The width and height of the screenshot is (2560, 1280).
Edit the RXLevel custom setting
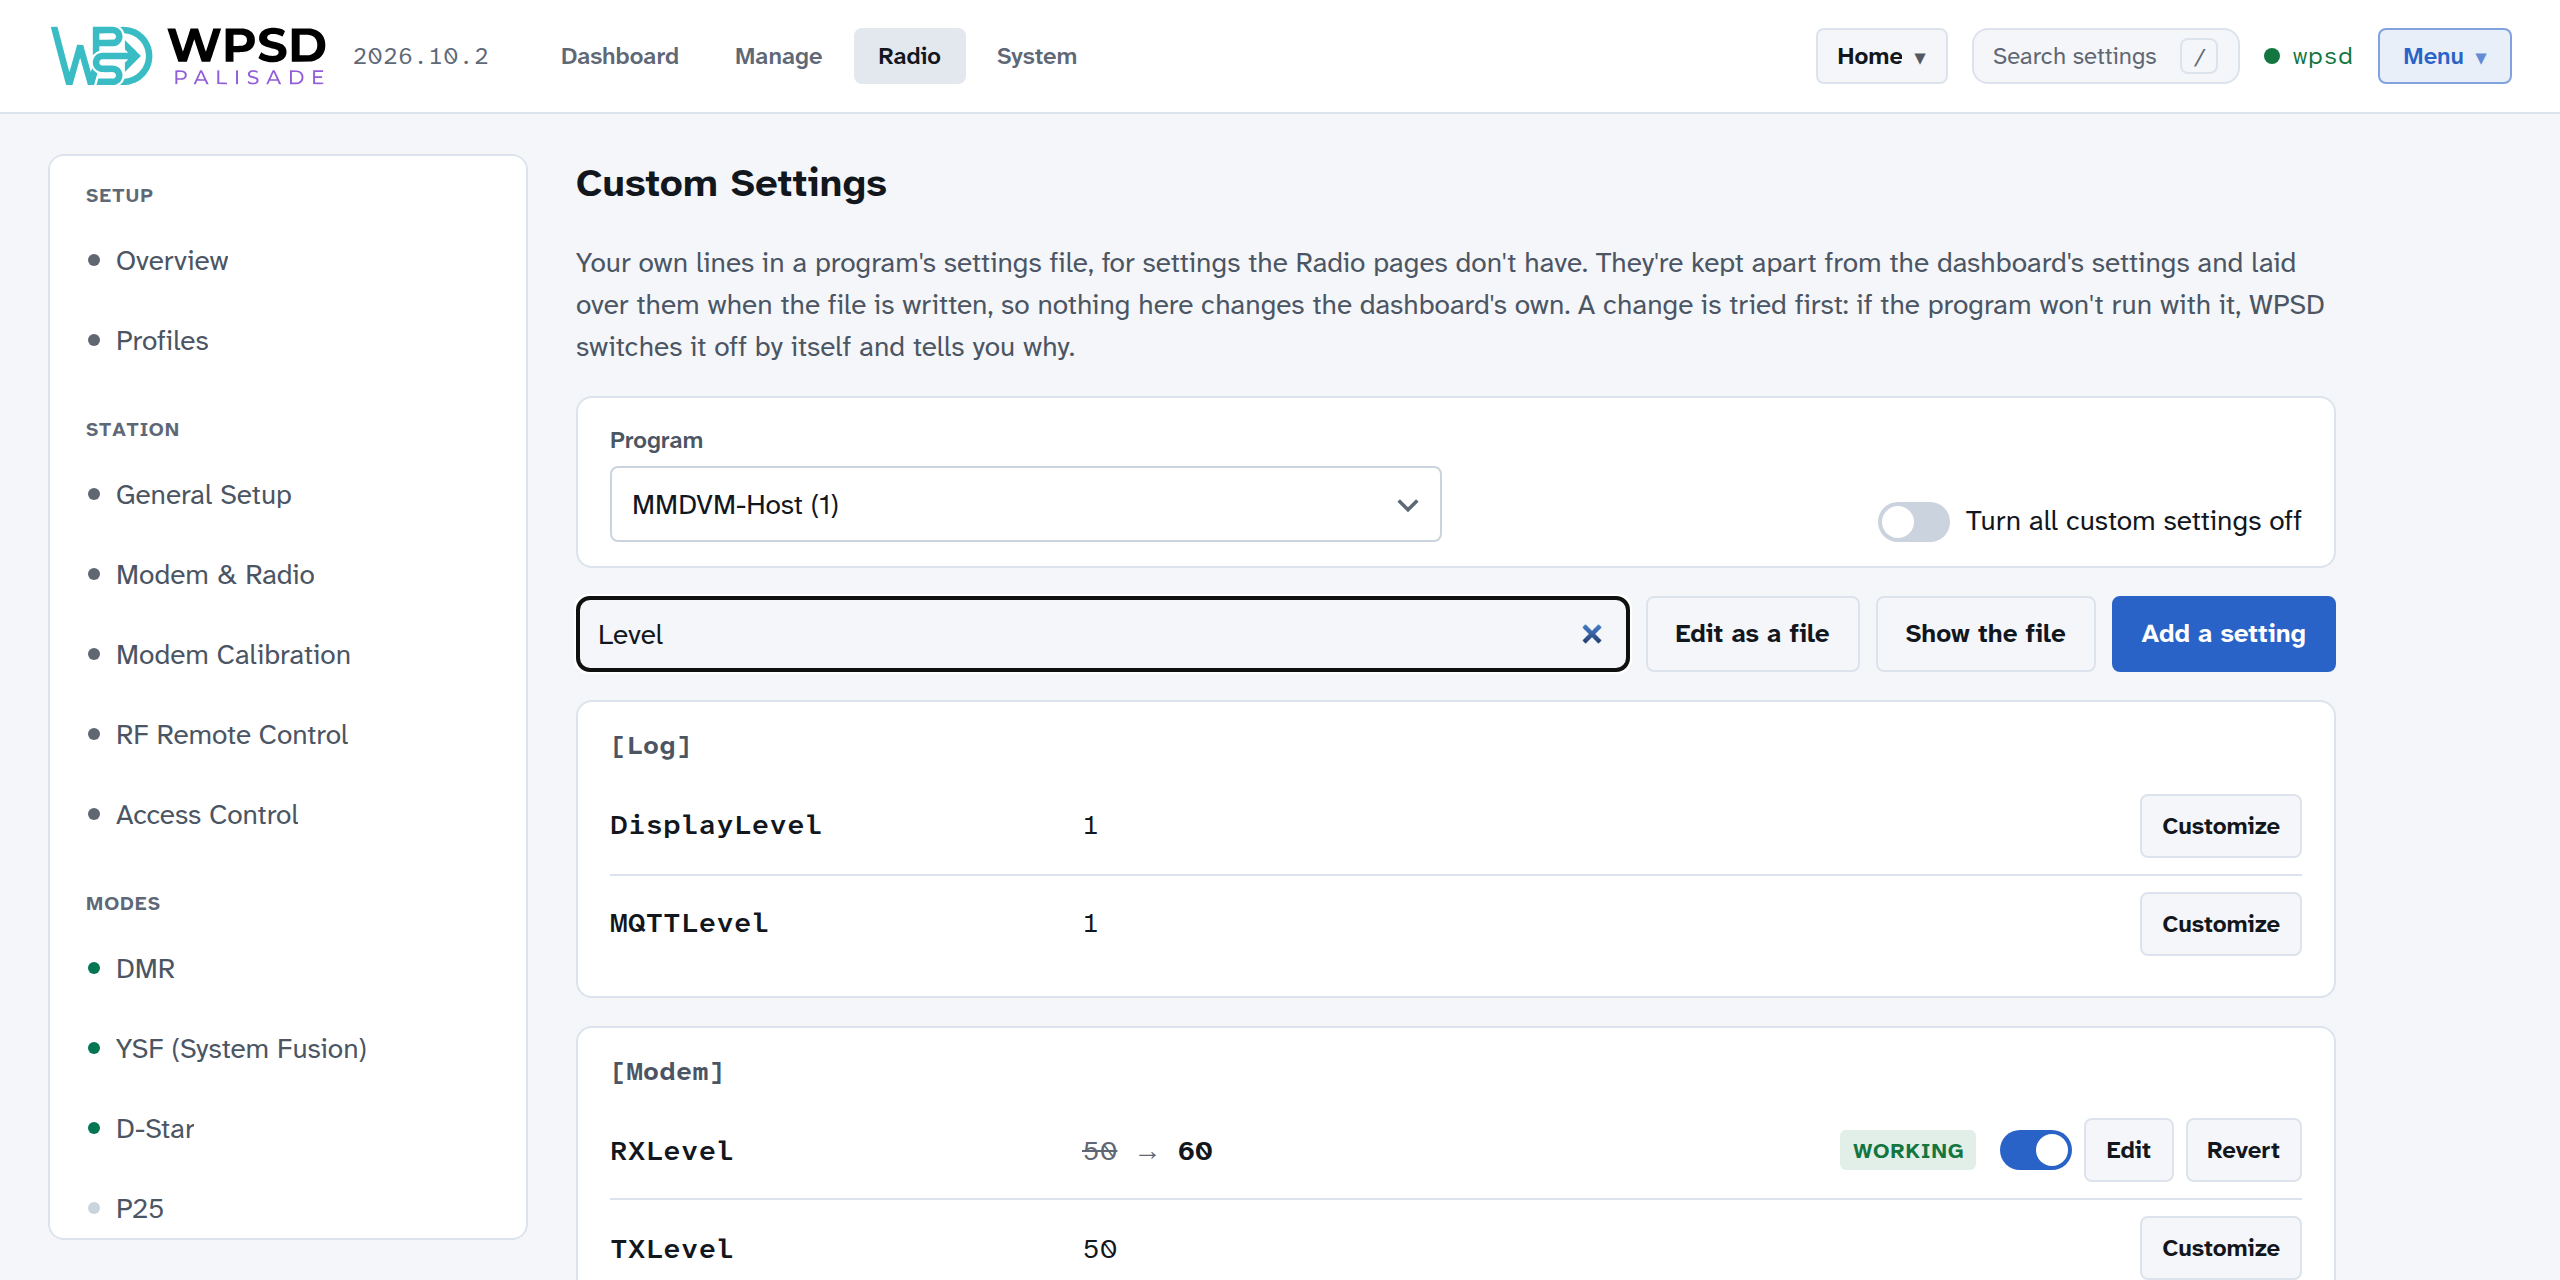click(2128, 1150)
